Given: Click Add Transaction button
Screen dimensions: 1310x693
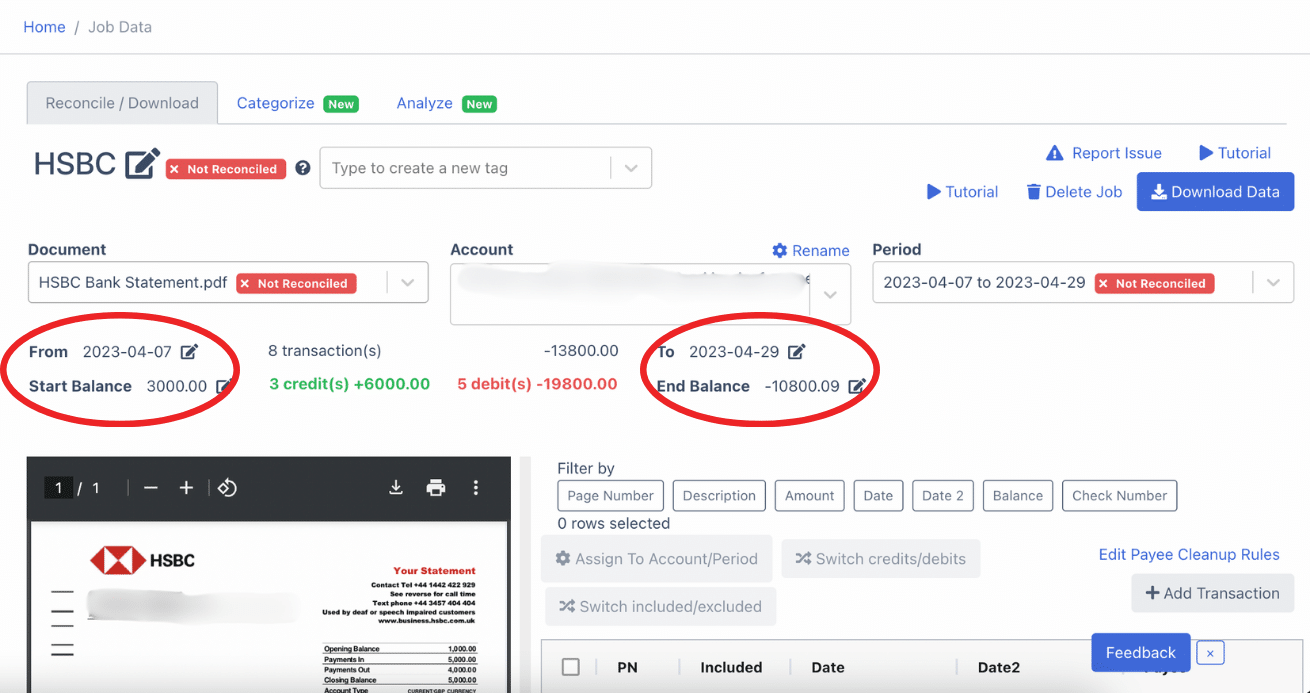Looking at the screenshot, I should pyautogui.click(x=1212, y=593).
